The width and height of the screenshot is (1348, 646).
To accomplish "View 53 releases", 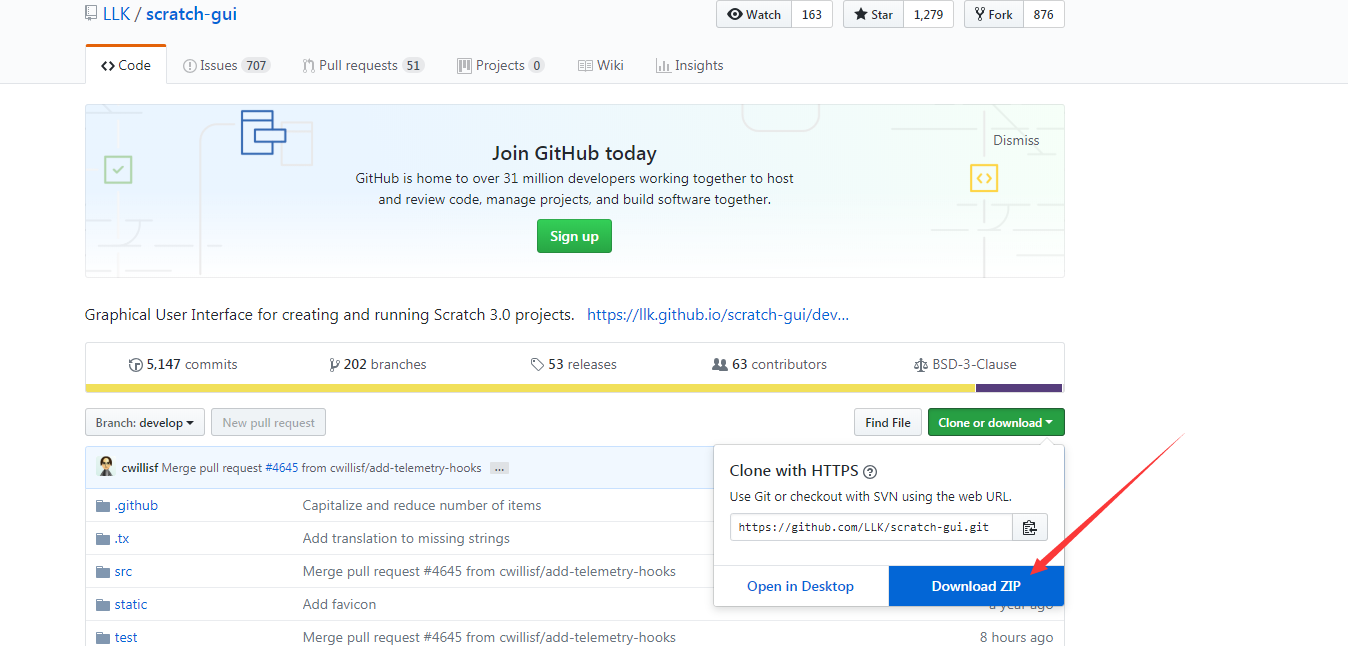I will click(x=574, y=364).
